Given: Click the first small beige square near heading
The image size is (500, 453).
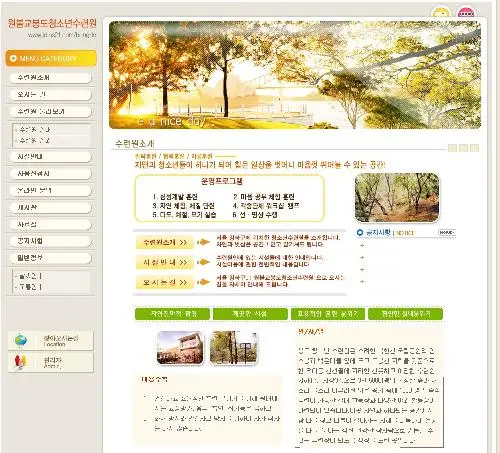Looking at the screenshot, I should click(x=452, y=148).
